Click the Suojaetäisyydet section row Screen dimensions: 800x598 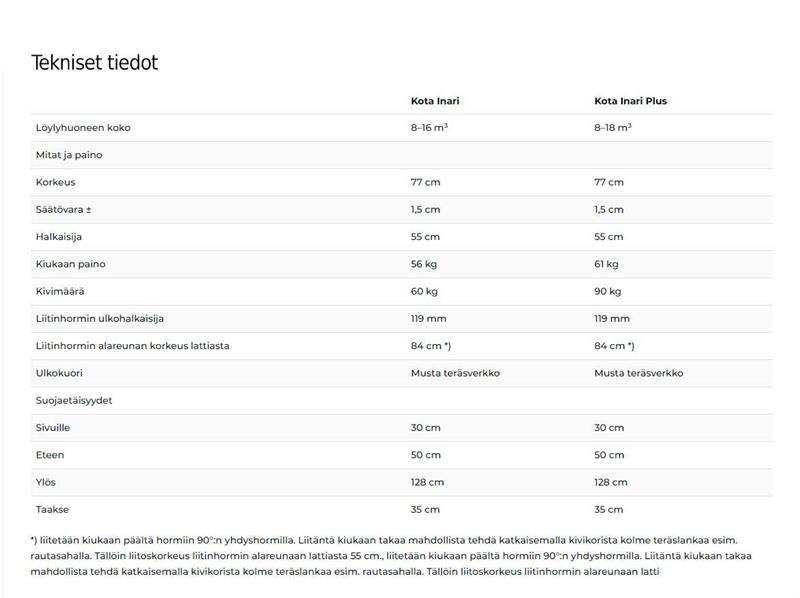[x=76, y=400]
